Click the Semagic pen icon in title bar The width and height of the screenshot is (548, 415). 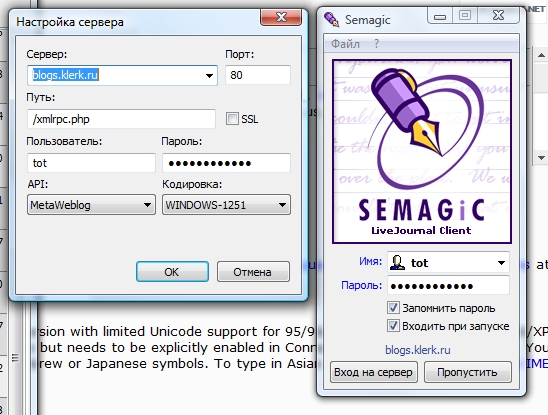tap(331, 20)
